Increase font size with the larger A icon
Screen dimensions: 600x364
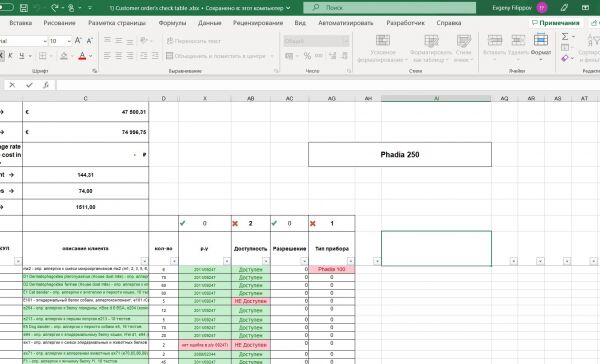point(78,41)
